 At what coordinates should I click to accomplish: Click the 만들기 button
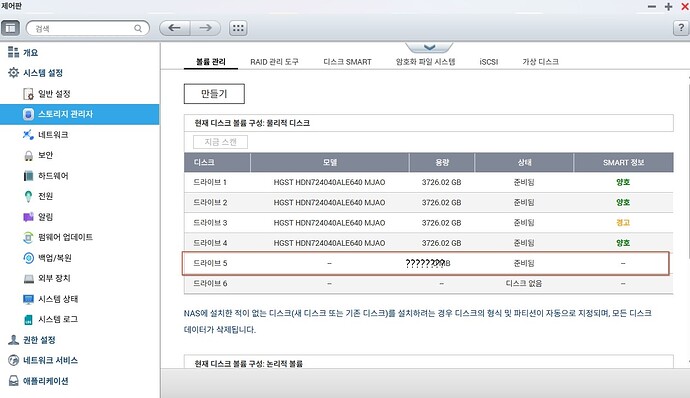coord(214,94)
